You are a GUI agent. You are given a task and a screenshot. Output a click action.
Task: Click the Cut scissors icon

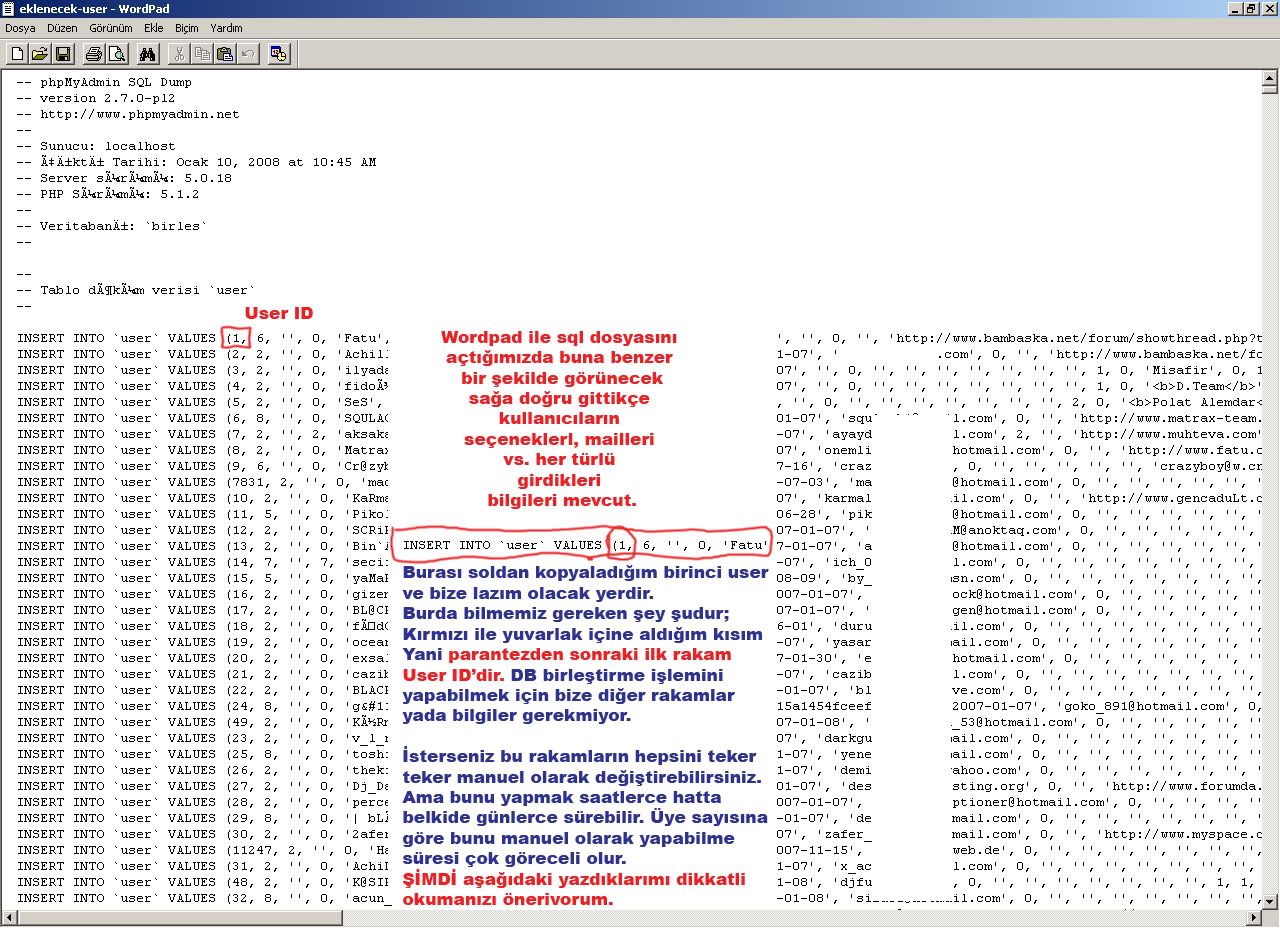click(x=179, y=54)
